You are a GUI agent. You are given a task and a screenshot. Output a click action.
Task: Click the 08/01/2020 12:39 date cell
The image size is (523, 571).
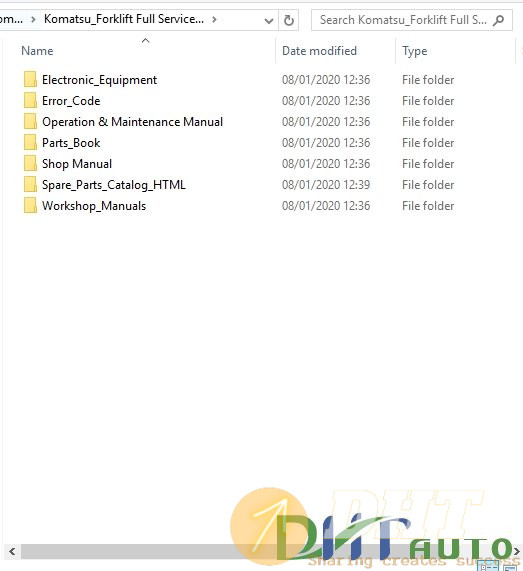coord(326,185)
